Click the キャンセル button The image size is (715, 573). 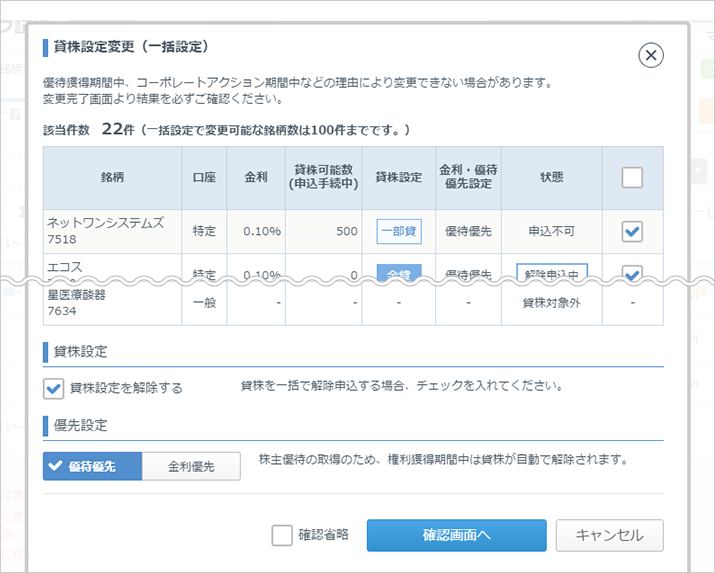click(609, 535)
